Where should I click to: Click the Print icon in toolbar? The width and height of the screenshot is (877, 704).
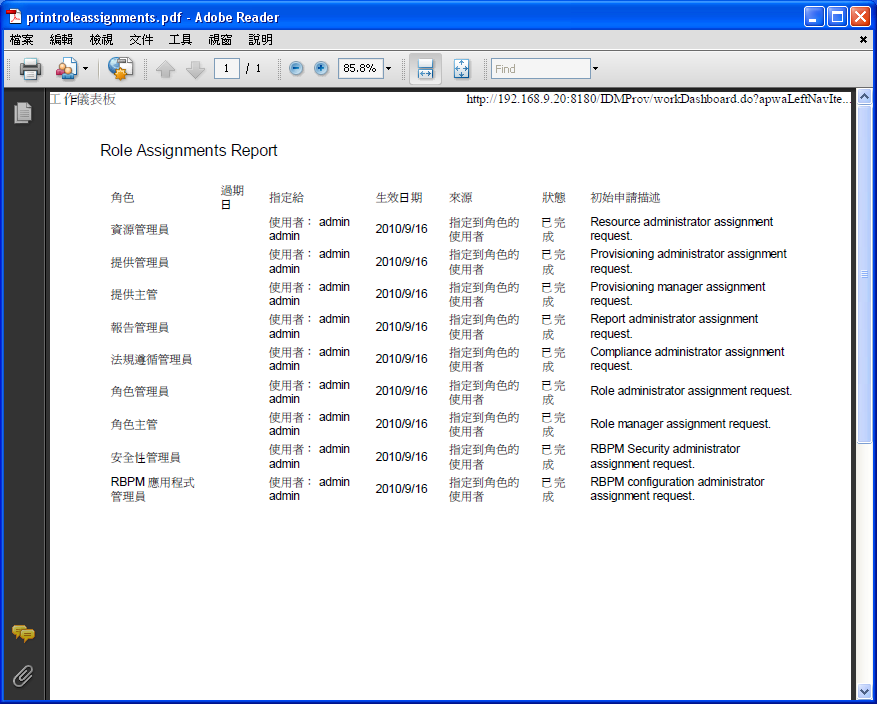[30, 69]
